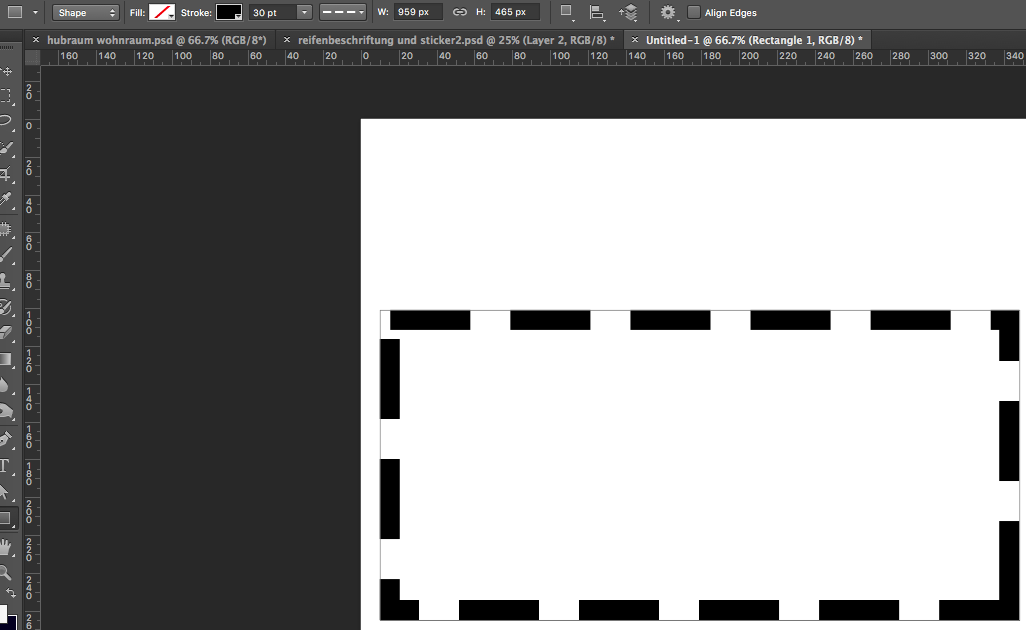Select the Blur droplet tool
Viewport: 1026px width, 630px height.
6,385
